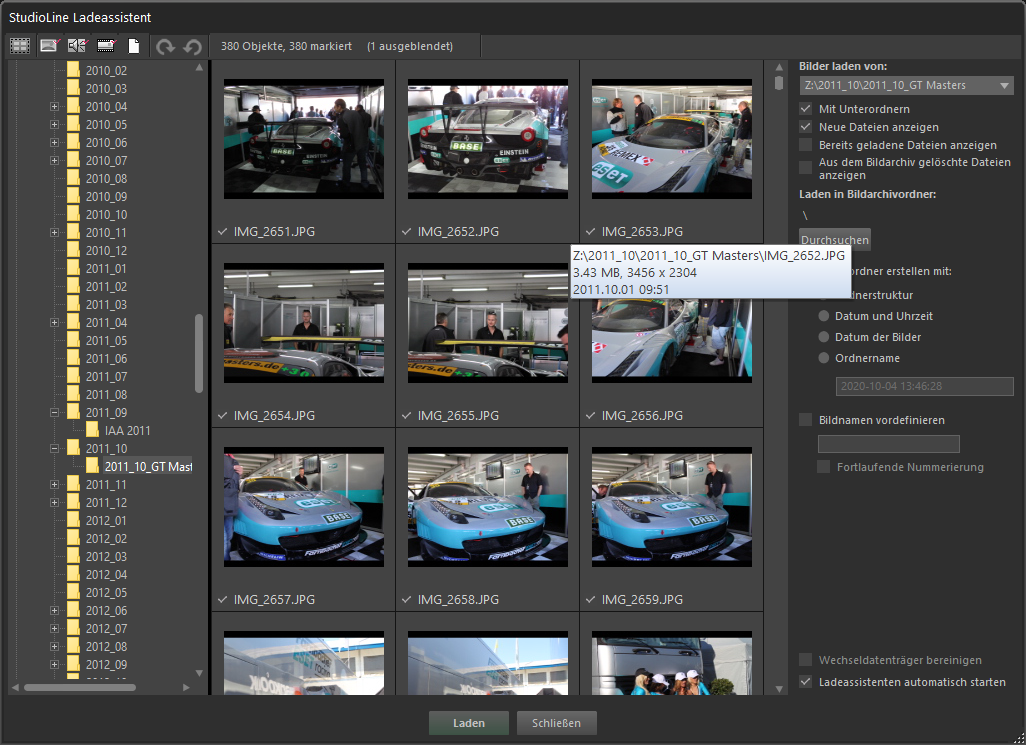
Task: Toggle the video files filter icon
Action: point(105,45)
